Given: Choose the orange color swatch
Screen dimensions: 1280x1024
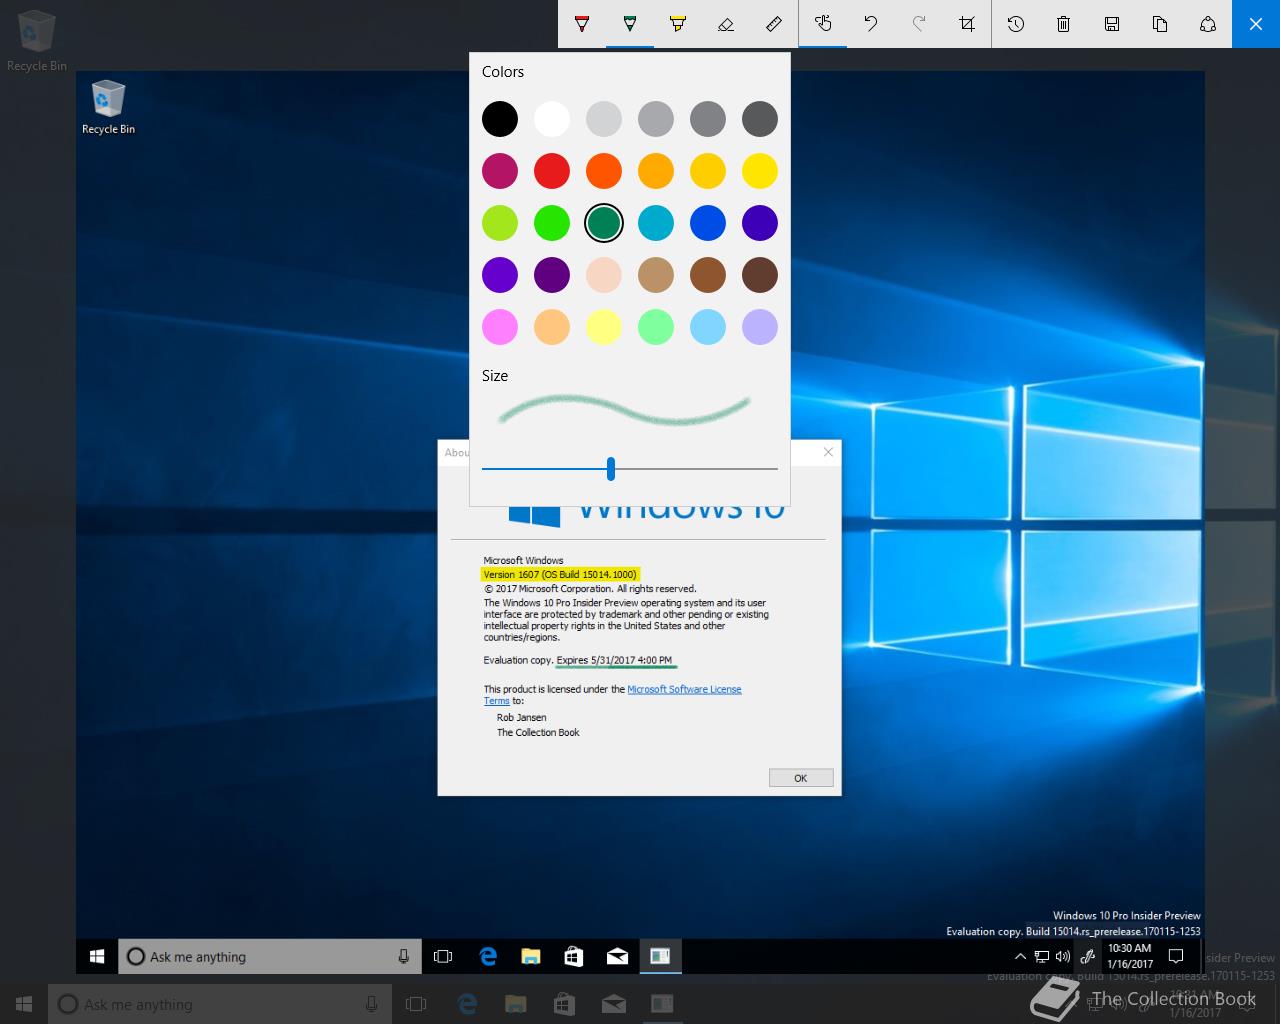Looking at the screenshot, I should [604, 171].
